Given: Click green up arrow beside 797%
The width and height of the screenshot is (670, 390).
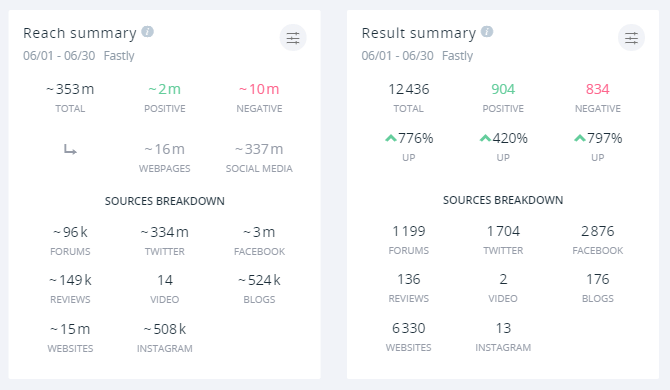Looking at the screenshot, I should [x=579, y=138].
